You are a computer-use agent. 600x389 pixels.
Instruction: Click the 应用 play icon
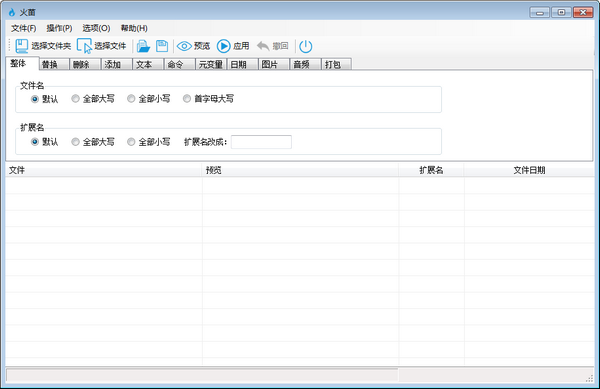point(223,46)
